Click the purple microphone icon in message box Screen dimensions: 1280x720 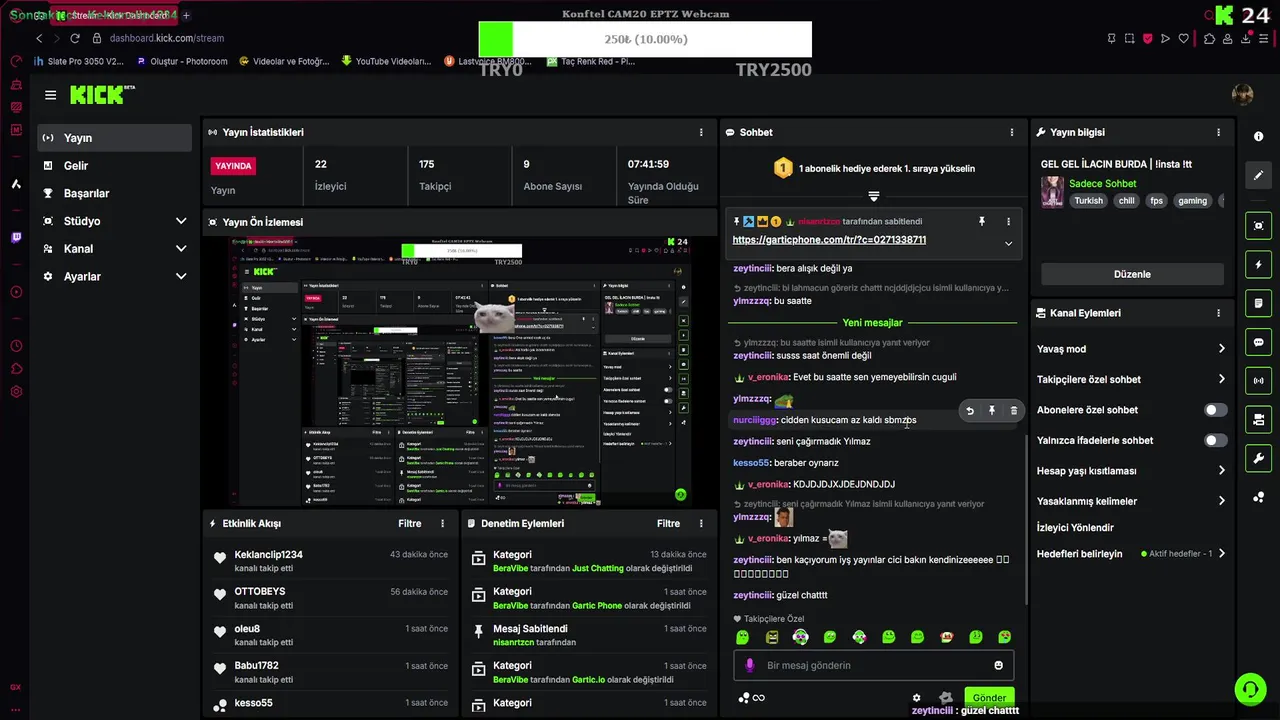pos(750,665)
